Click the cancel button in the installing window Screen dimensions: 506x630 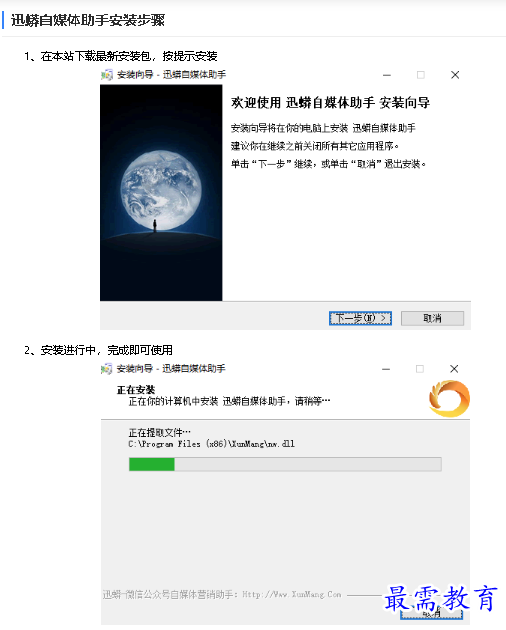(x=431, y=614)
